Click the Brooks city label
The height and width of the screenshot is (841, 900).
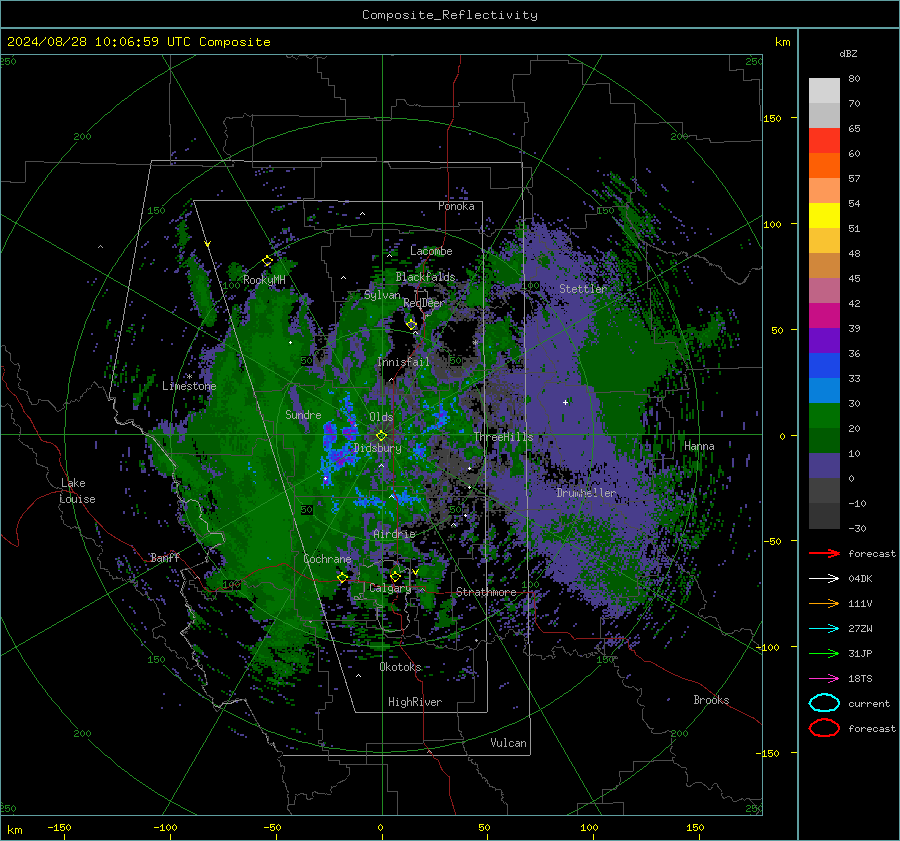(x=711, y=700)
